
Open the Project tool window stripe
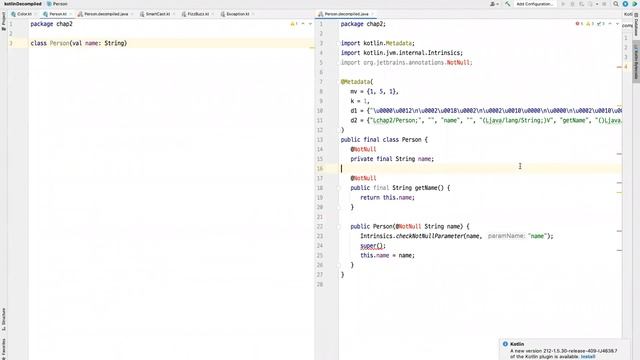tap(4, 21)
